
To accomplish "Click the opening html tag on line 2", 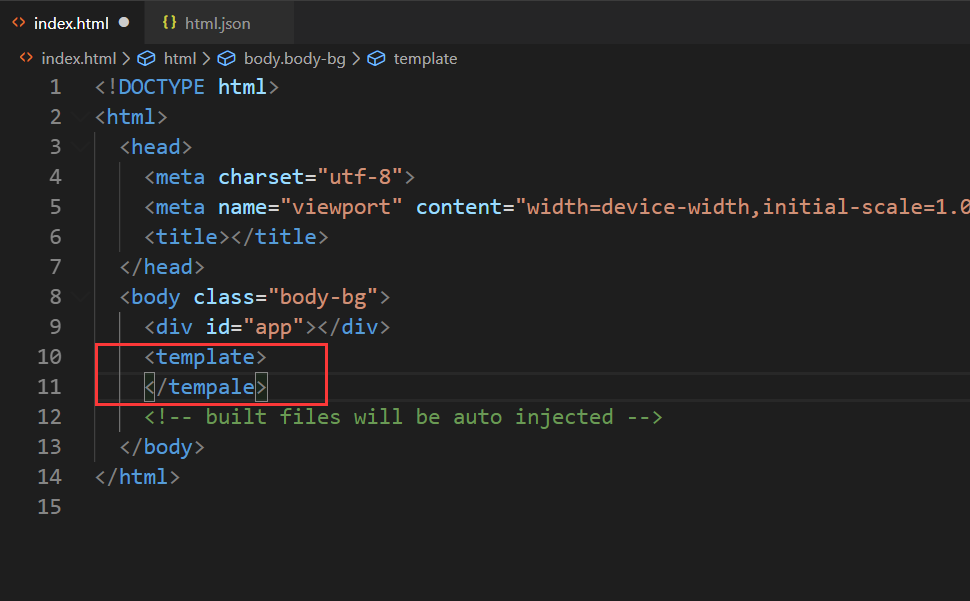I will point(131,117).
